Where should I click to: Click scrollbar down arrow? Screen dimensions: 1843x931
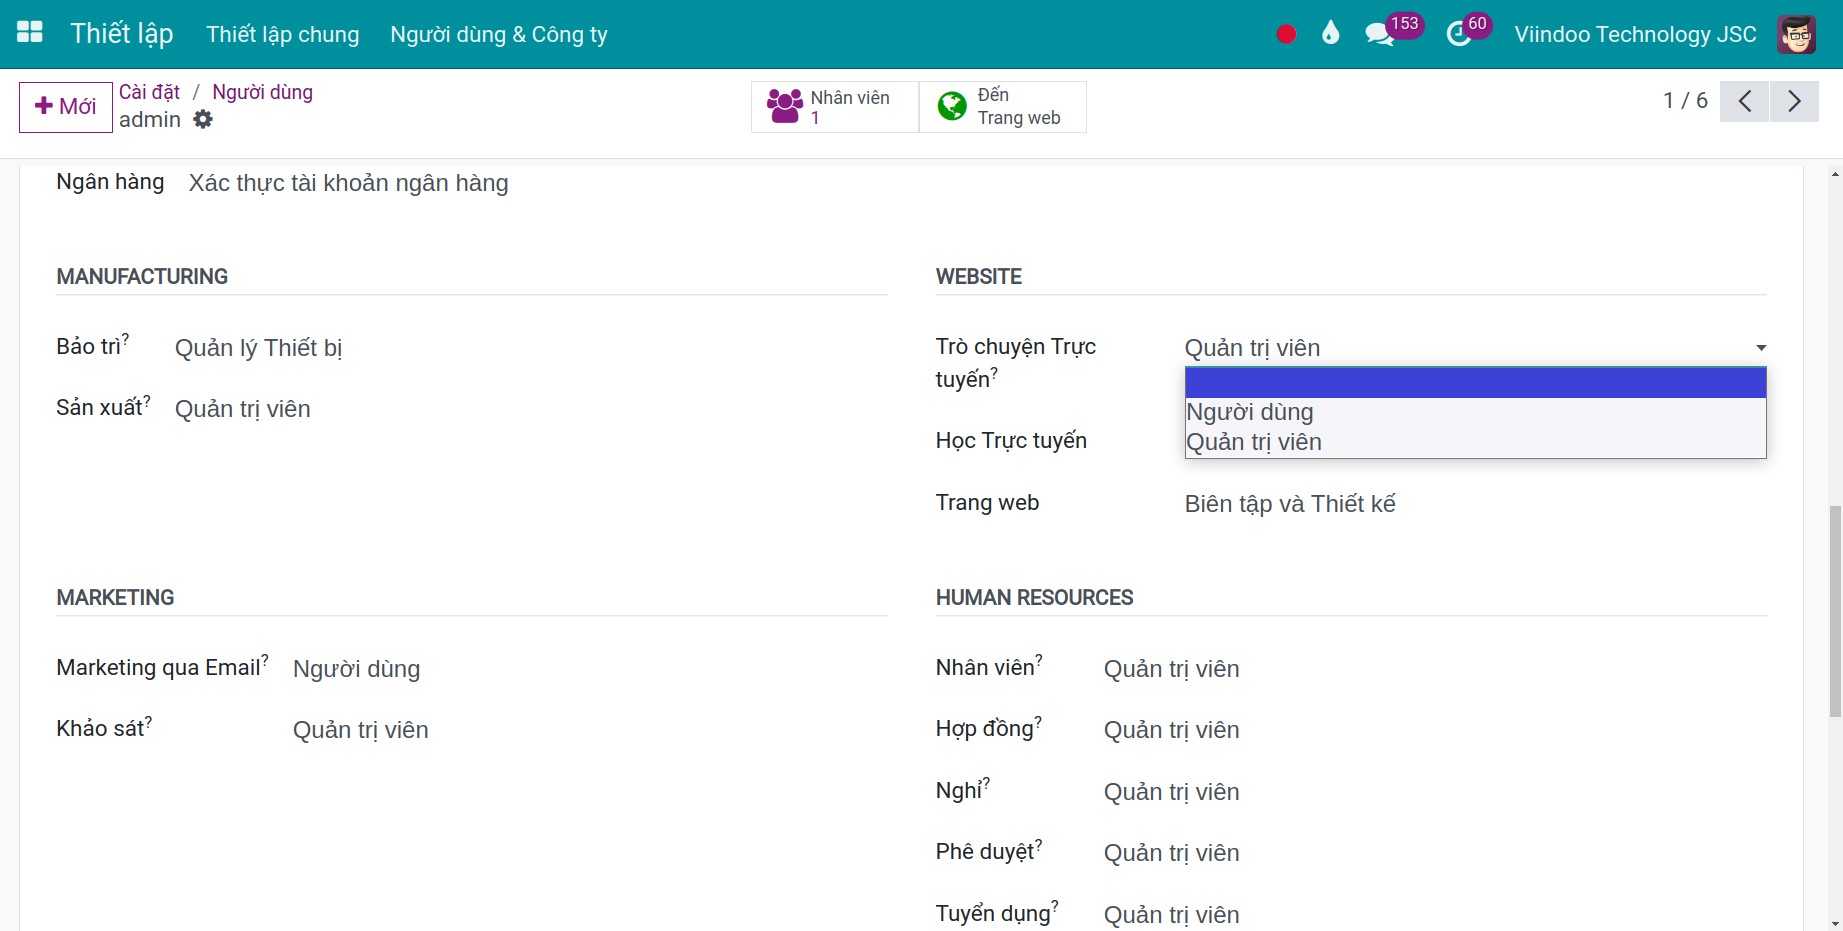click(x=1835, y=923)
